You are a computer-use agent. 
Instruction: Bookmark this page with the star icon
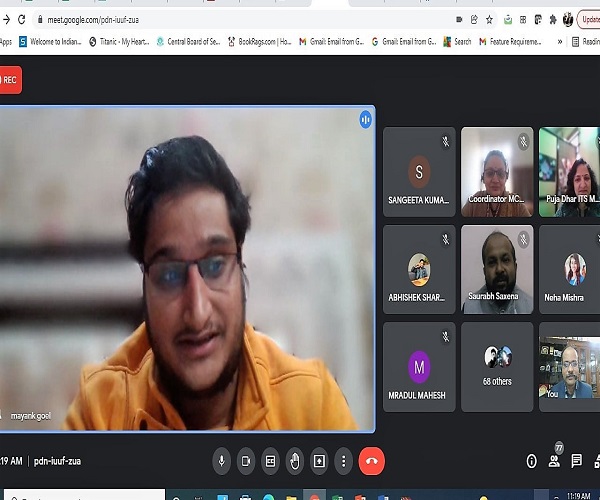[x=489, y=20]
